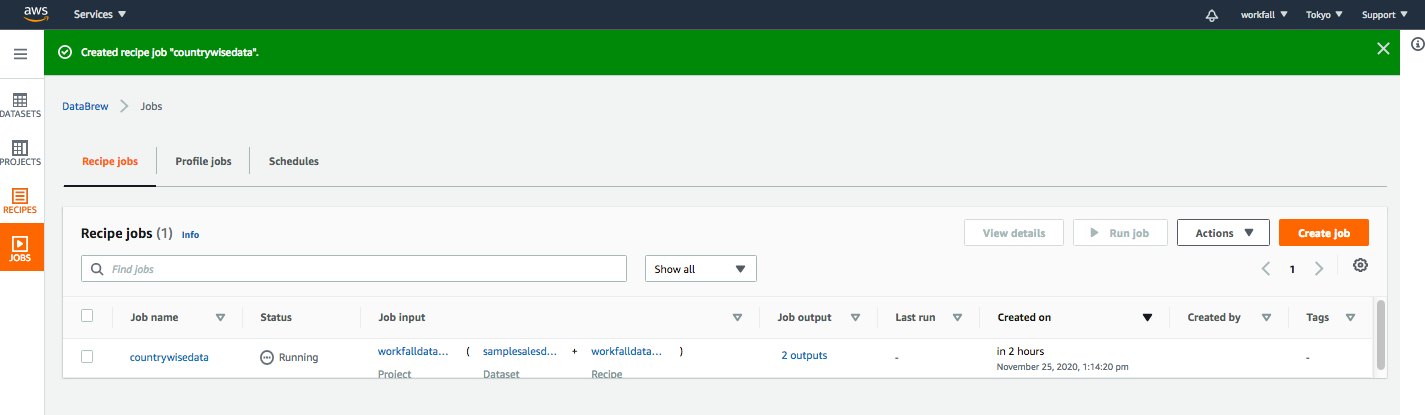Image resolution: width=1425 pixels, height=415 pixels.
Task: Click the page number 1 indicator
Action: click(1292, 269)
